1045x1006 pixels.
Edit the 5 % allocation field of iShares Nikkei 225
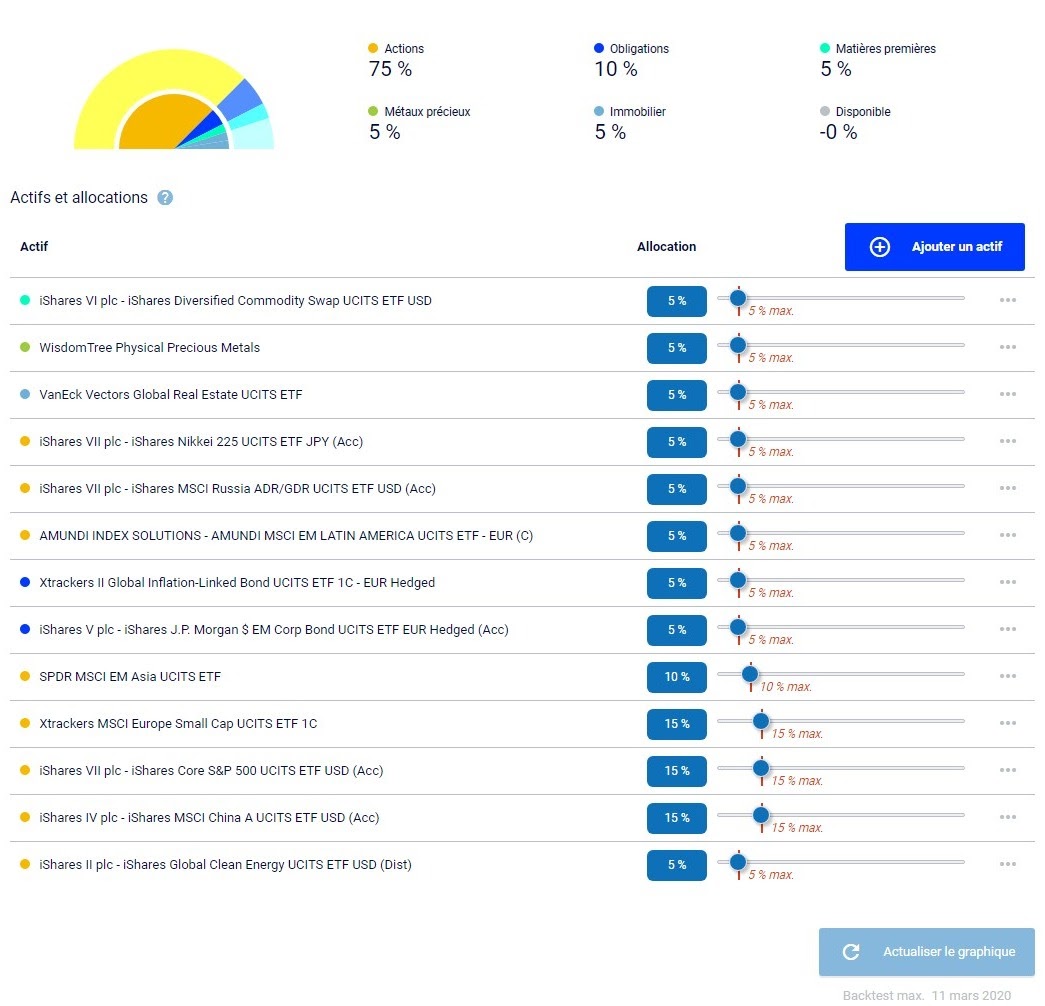[676, 442]
